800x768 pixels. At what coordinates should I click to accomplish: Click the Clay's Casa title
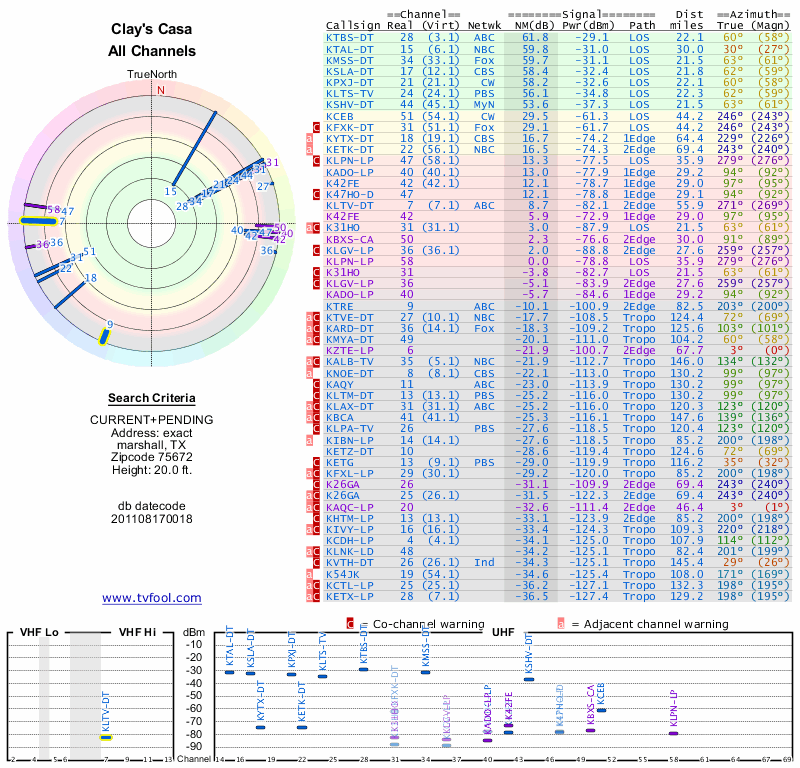[x=152, y=29]
